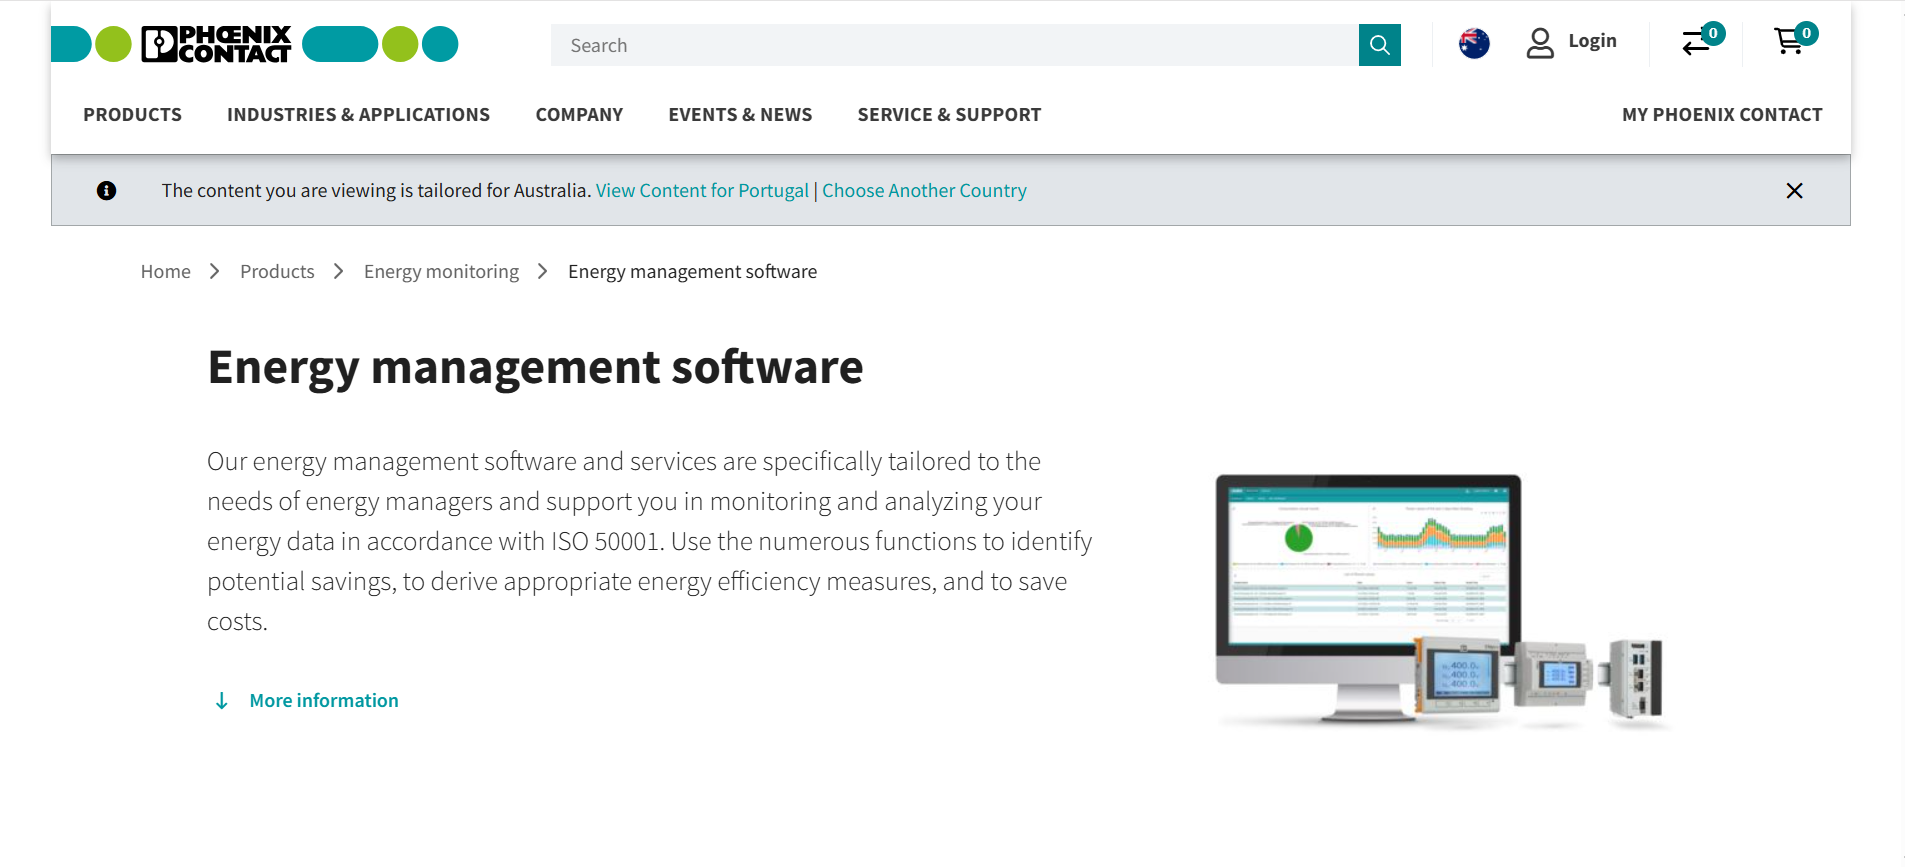Go to Energy monitoring breadcrumb
Image resolution: width=1905 pixels, height=867 pixels.
[441, 272]
